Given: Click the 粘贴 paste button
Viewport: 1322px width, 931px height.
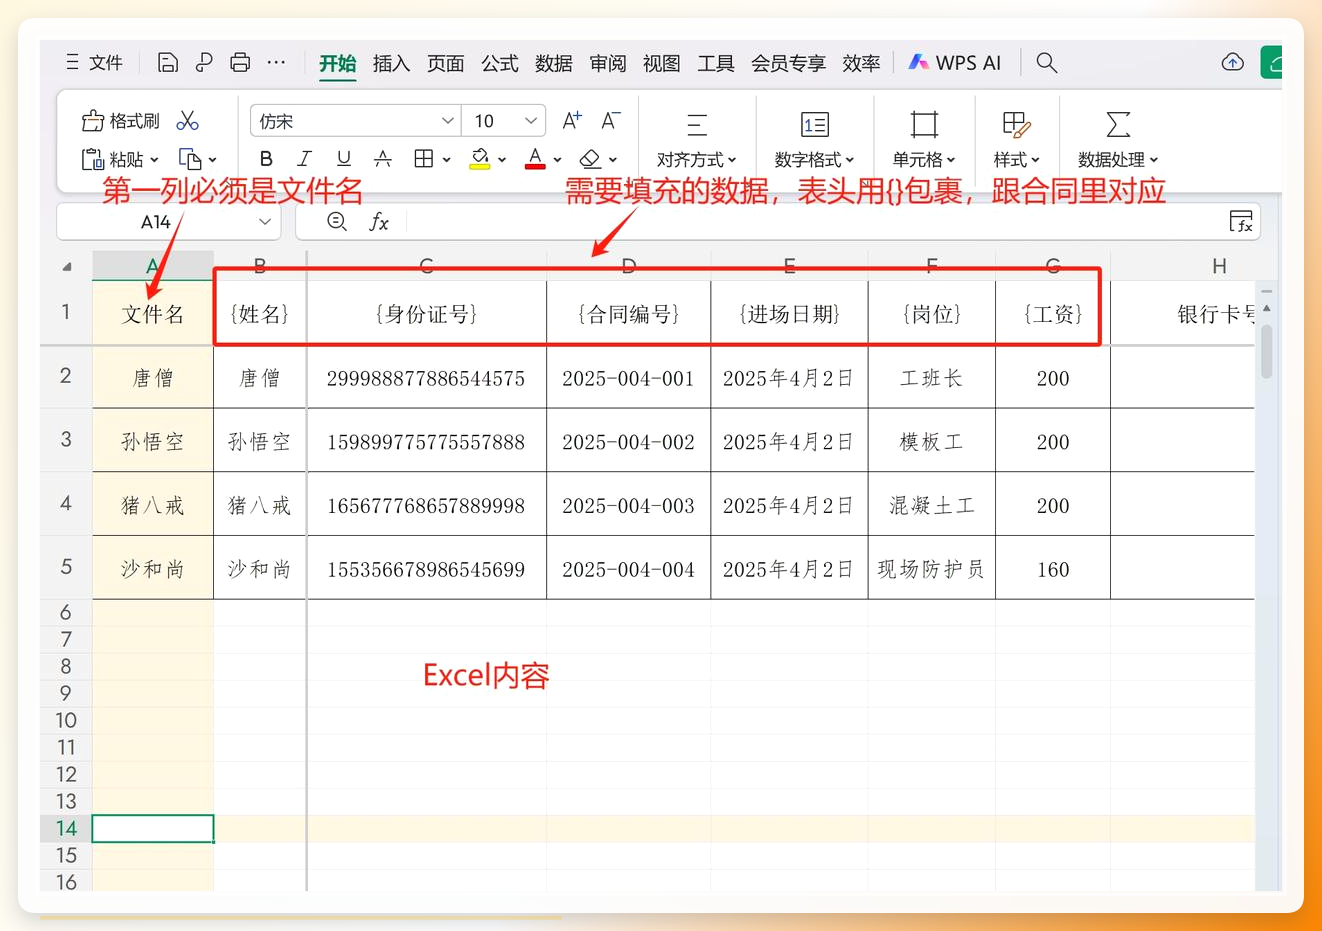Looking at the screenshot, I should [x=112, y=159].
